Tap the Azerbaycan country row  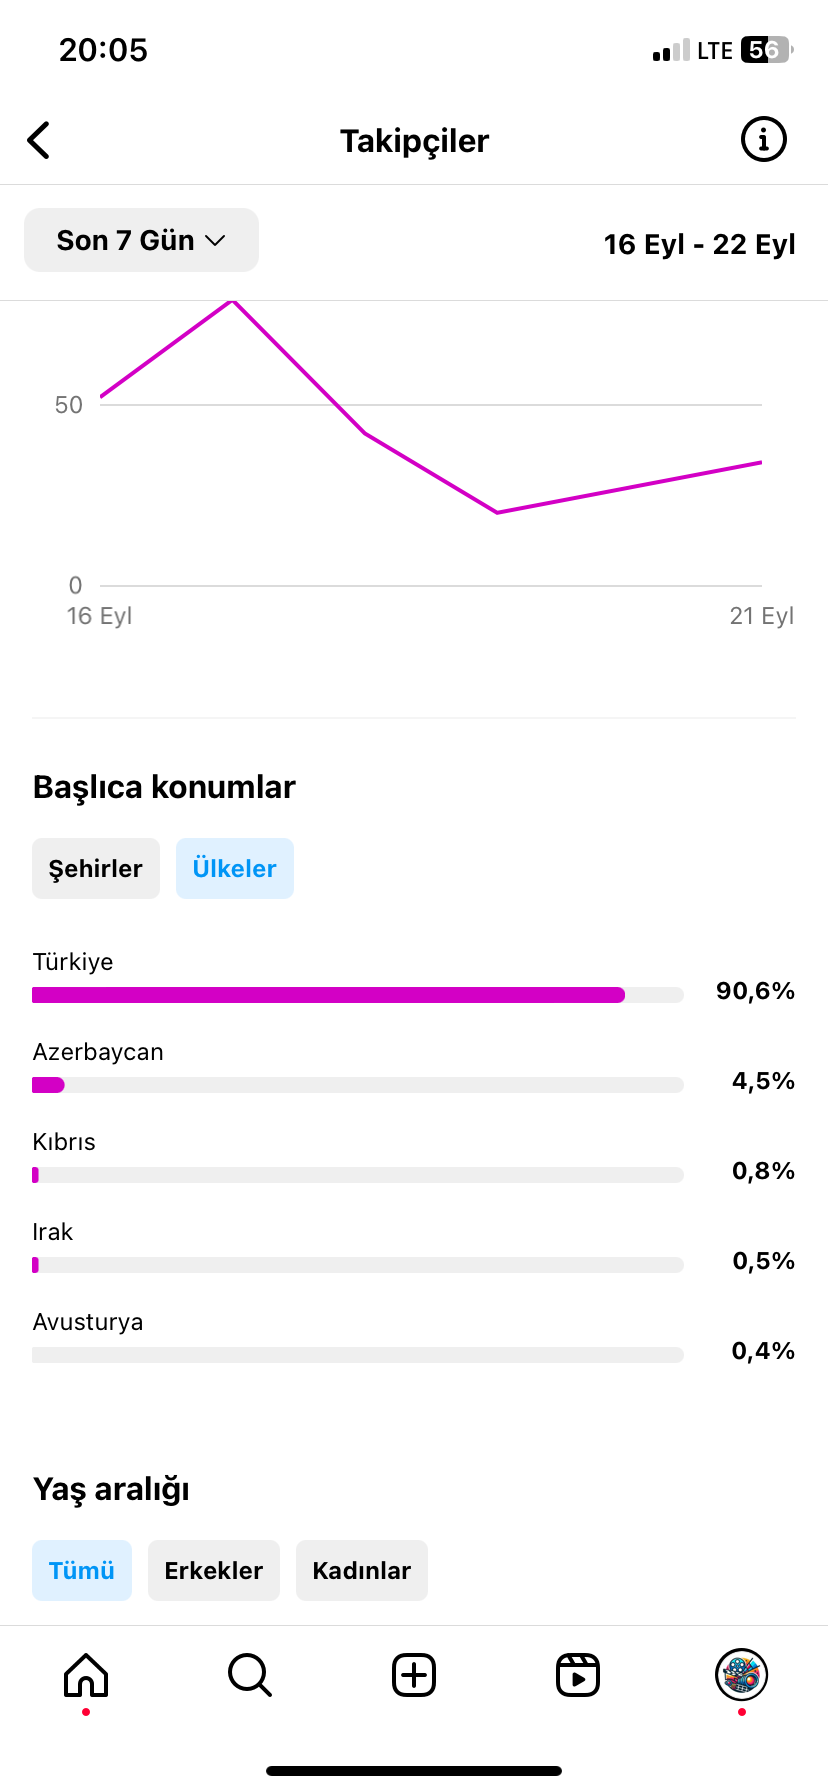pyautogui.click(x=414, y=1068)
